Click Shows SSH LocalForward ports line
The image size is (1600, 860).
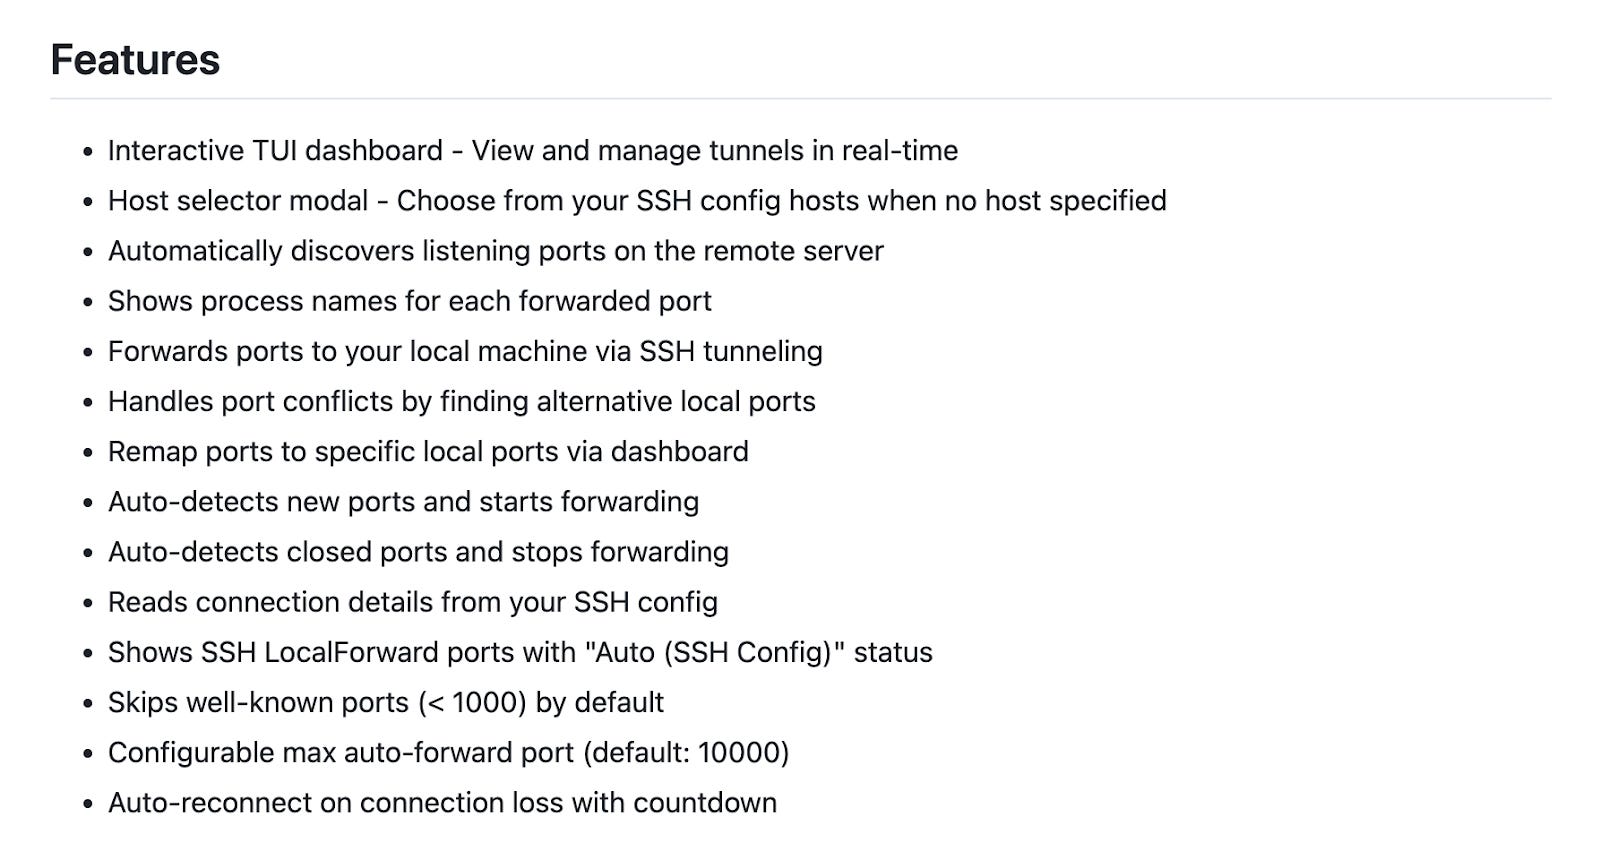pos(520,652)
